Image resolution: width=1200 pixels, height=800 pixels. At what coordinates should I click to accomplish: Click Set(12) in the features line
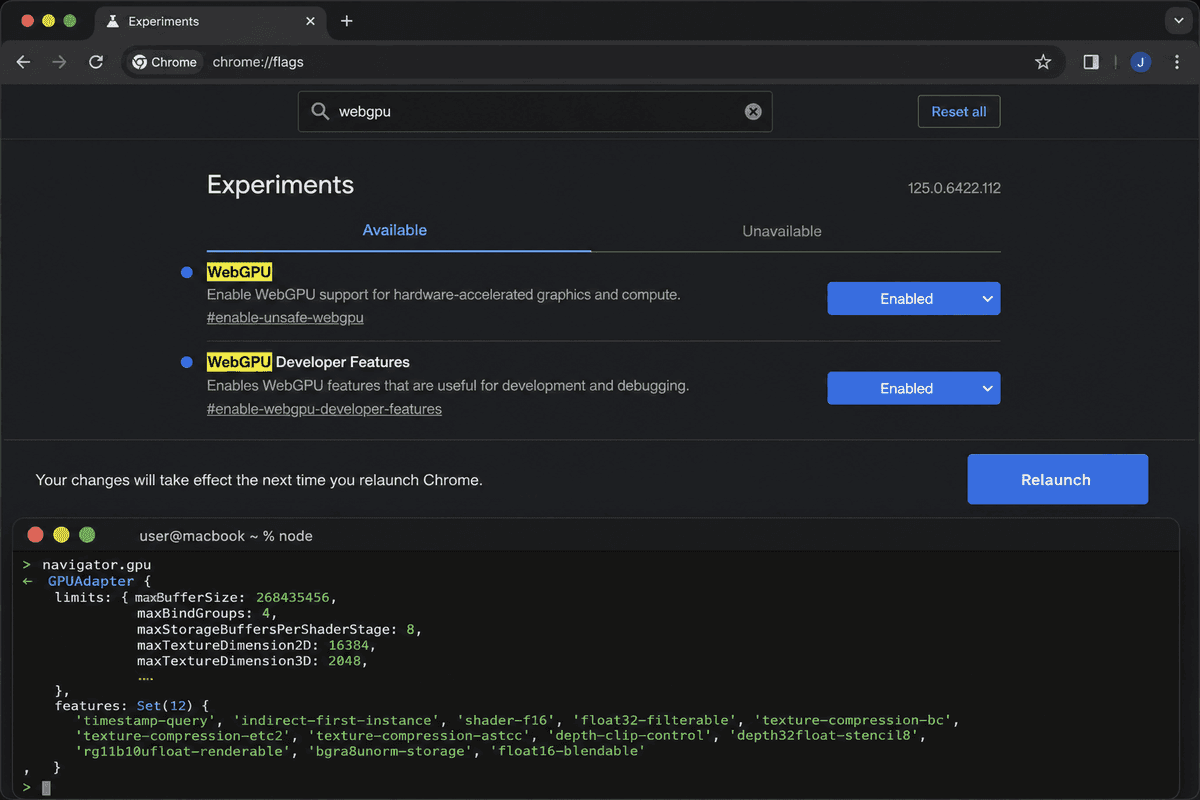click(167, 705)
